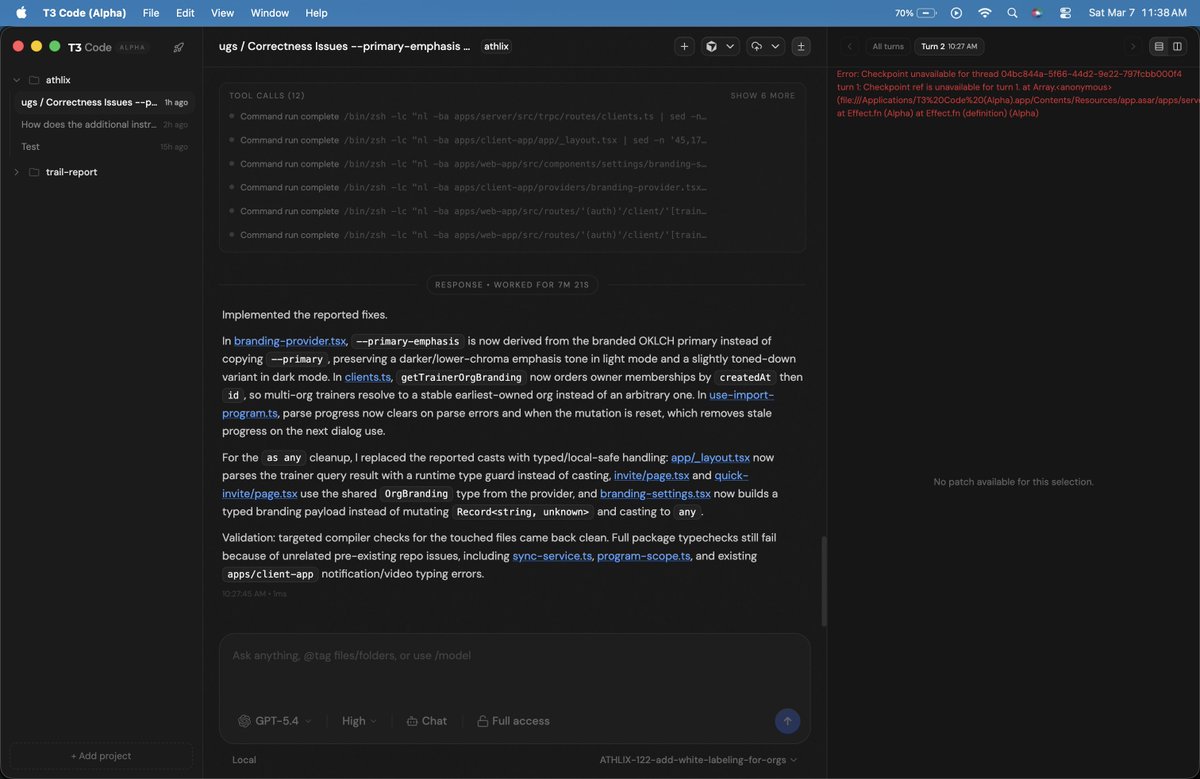1200x779 pixels.
Task: Click the athlix project badge in the header
Action: click(x=496, y=46)
